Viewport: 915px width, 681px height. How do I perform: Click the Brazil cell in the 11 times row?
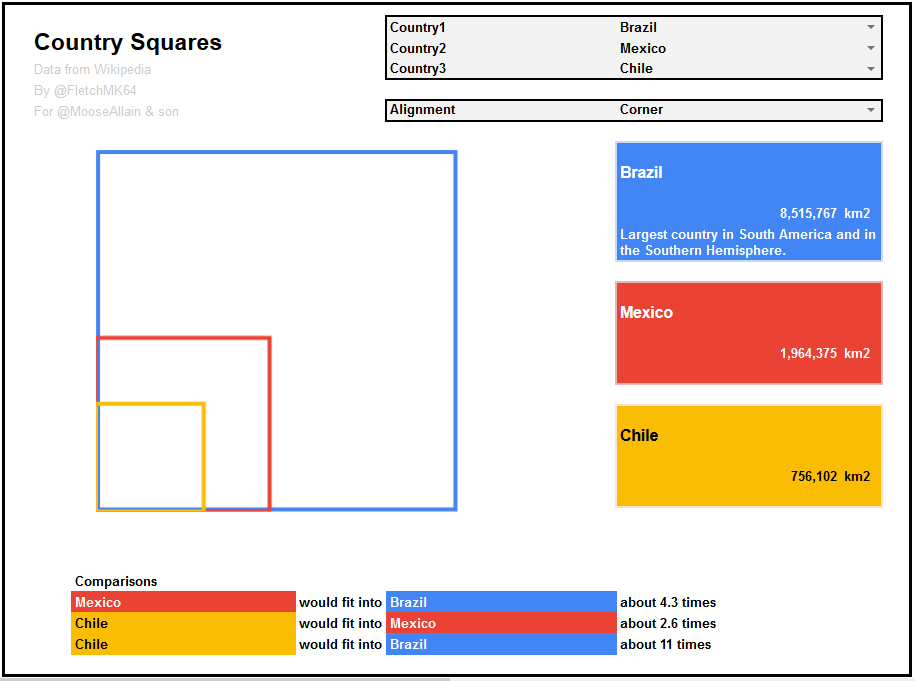point(501,644)
